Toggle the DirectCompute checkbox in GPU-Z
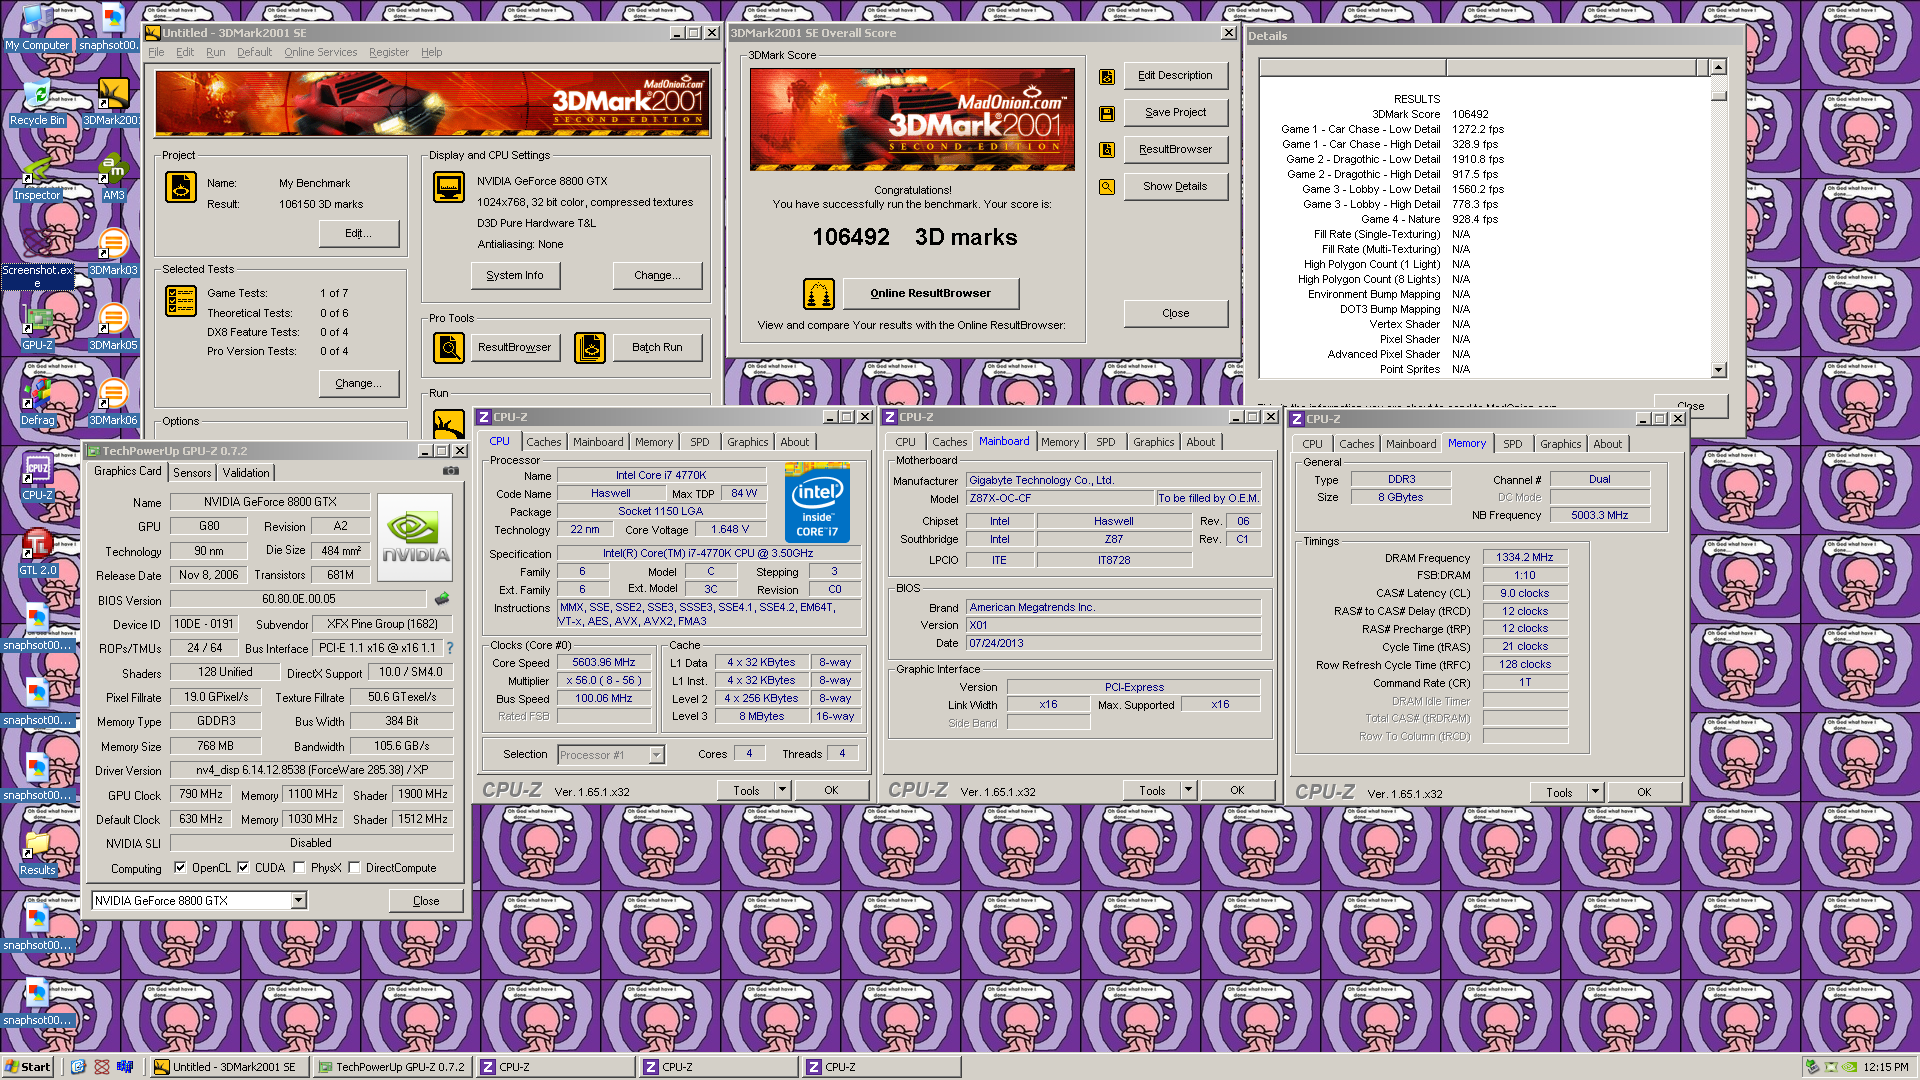This screenshot has height=1080, width=1920. (354, 868)
